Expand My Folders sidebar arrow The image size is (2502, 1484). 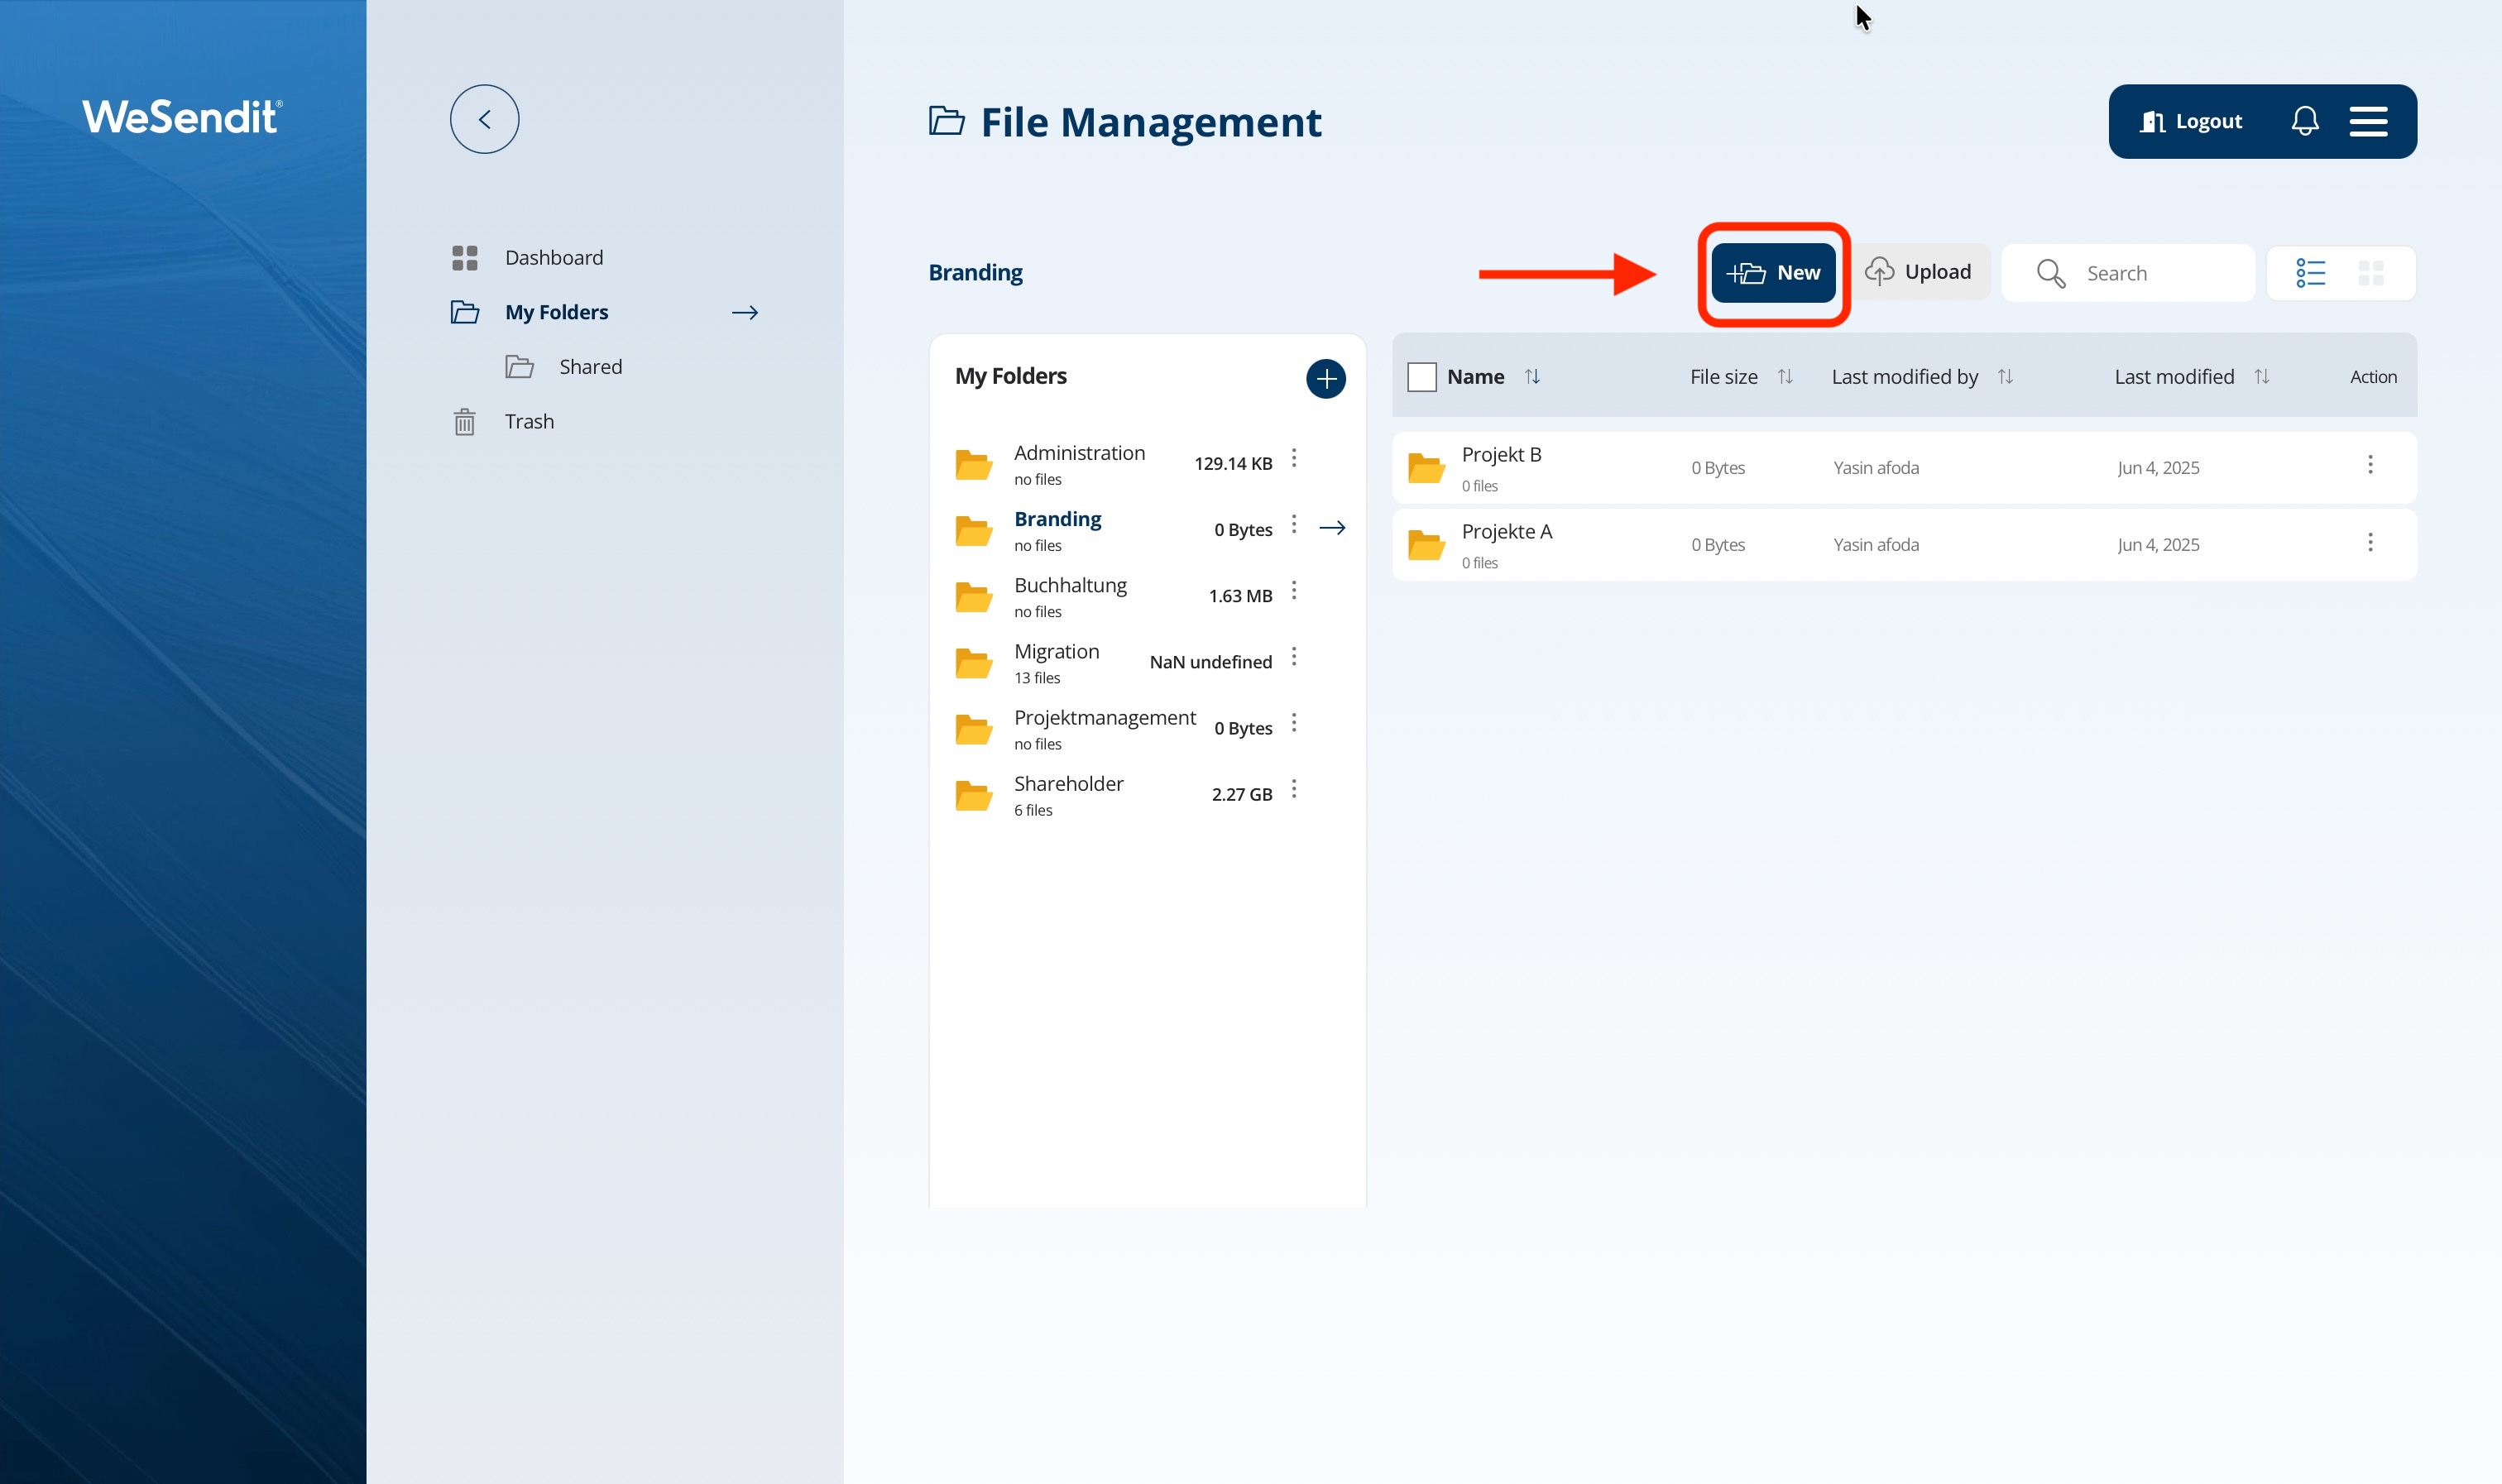click(x=744, y=312)
